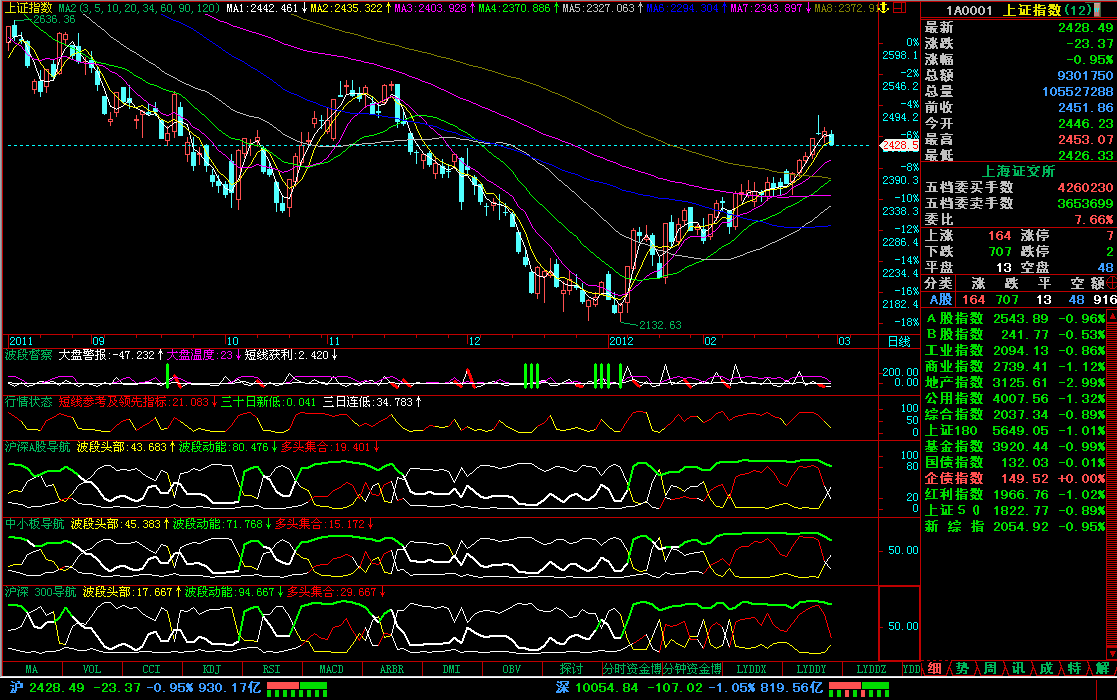Open 企债指数 row in index list
The width and height of the screenshot is (1117, 700).
(953, 478)
